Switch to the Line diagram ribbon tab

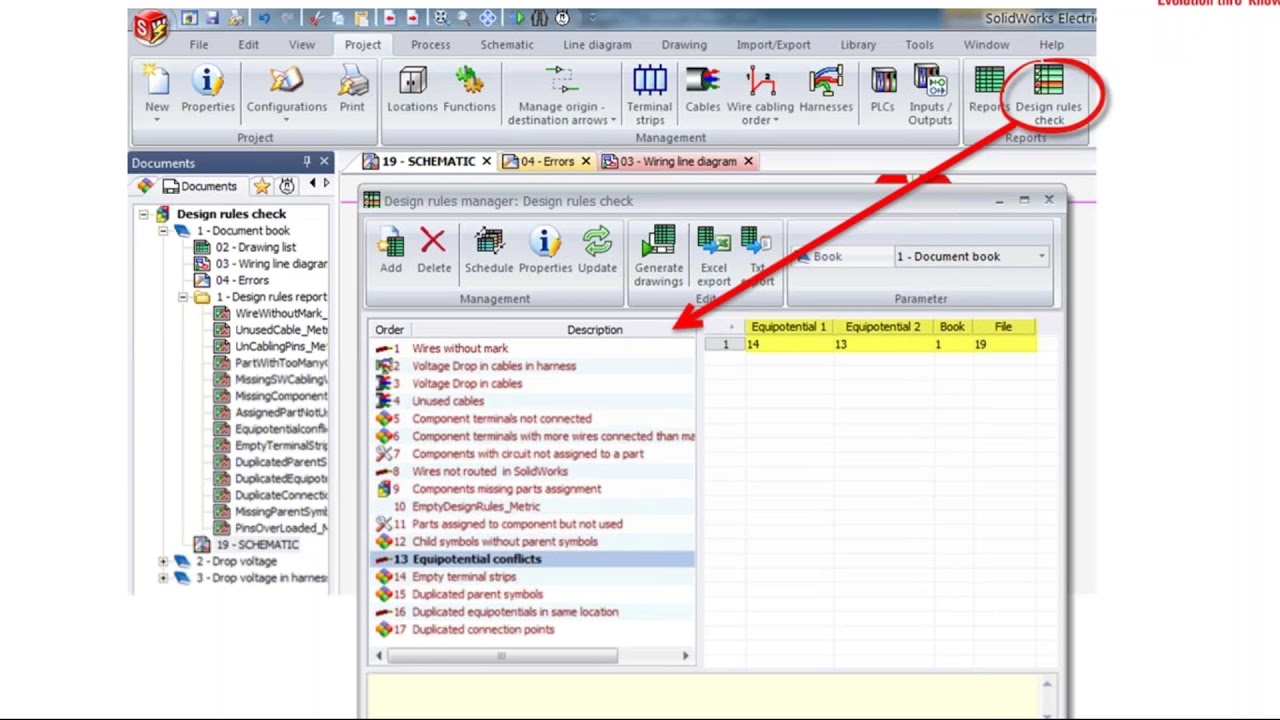click(597, 45)
